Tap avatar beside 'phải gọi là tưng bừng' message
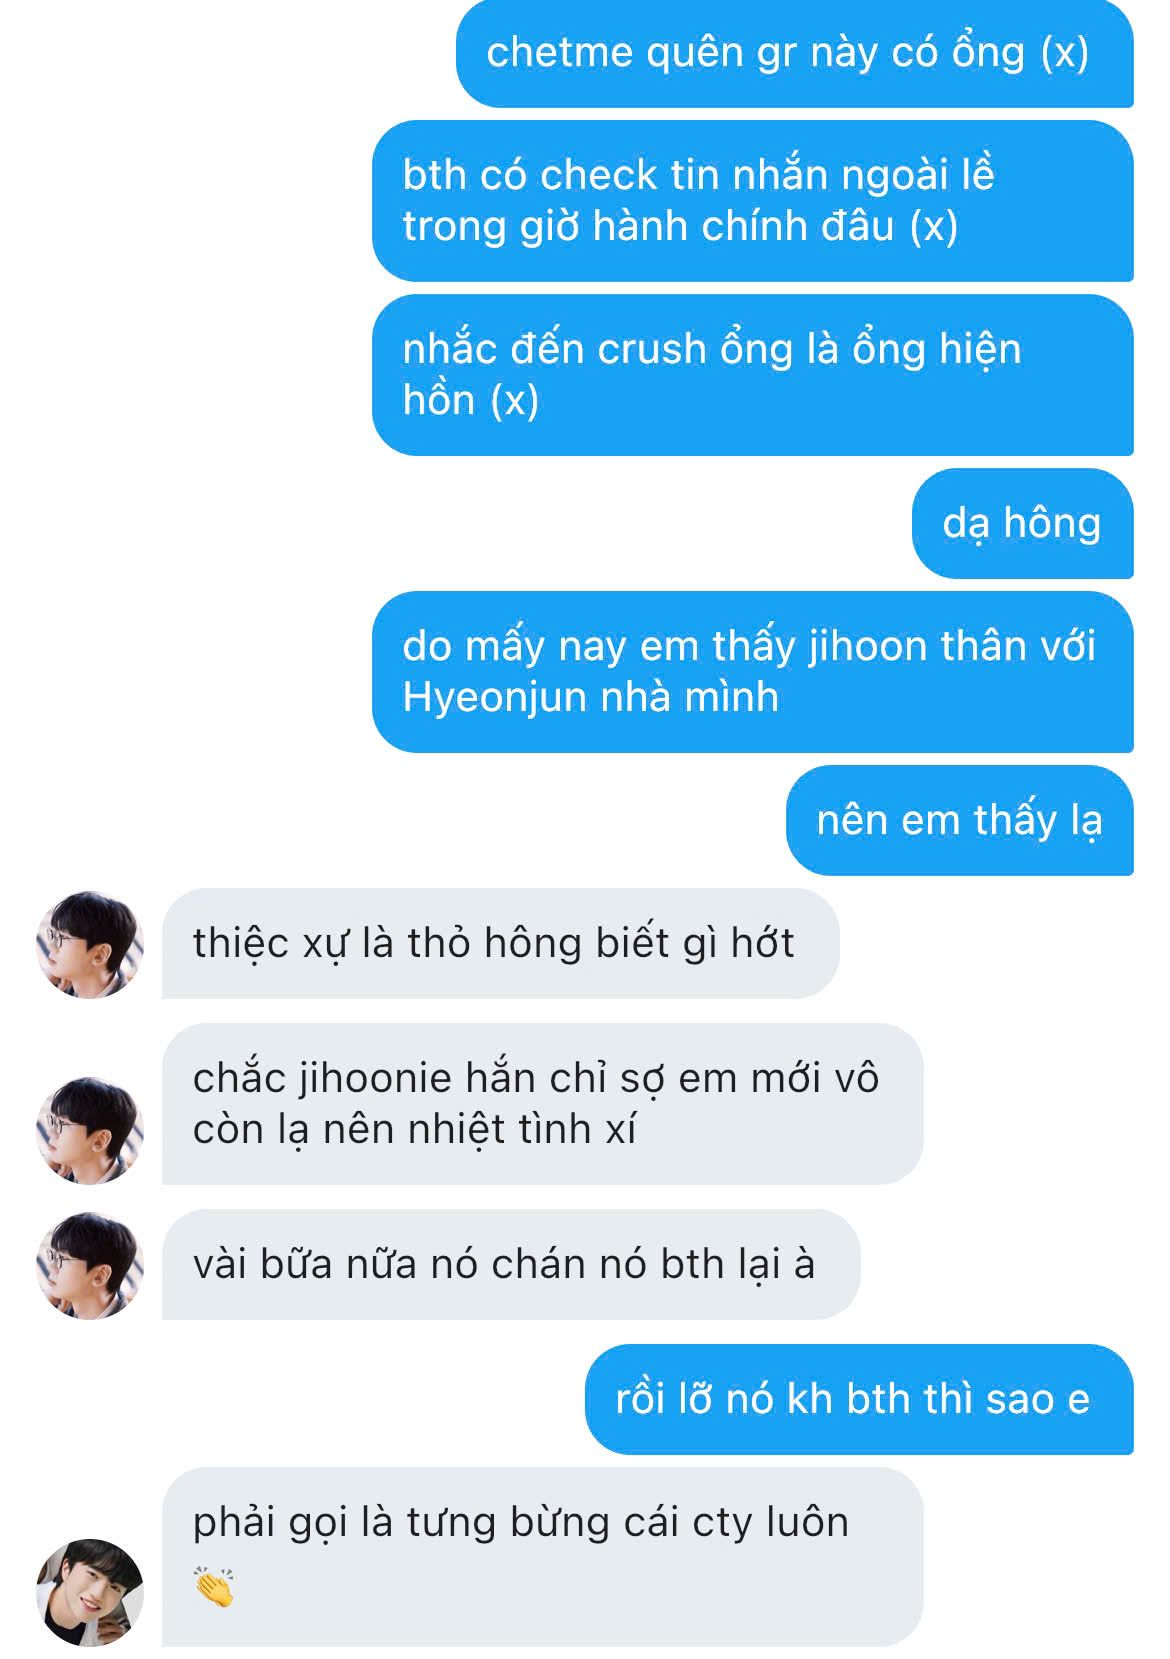 pyautogui.click(x=90, y=1592)
